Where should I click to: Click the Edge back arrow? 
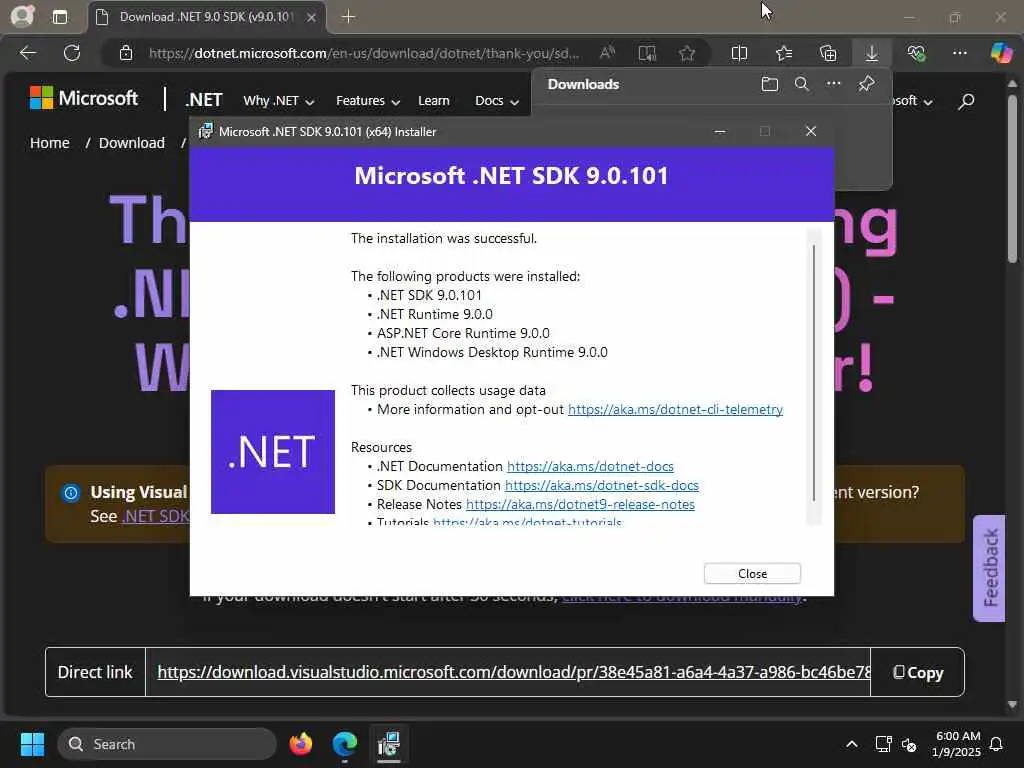(28, 53)
